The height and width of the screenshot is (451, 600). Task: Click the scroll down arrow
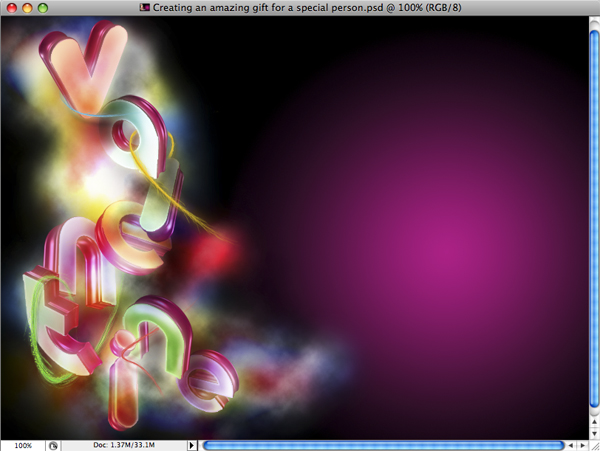tap(594, 434)
